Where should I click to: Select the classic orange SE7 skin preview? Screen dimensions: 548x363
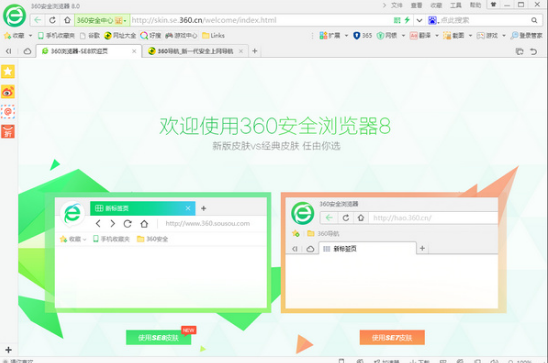coord(394,252)
